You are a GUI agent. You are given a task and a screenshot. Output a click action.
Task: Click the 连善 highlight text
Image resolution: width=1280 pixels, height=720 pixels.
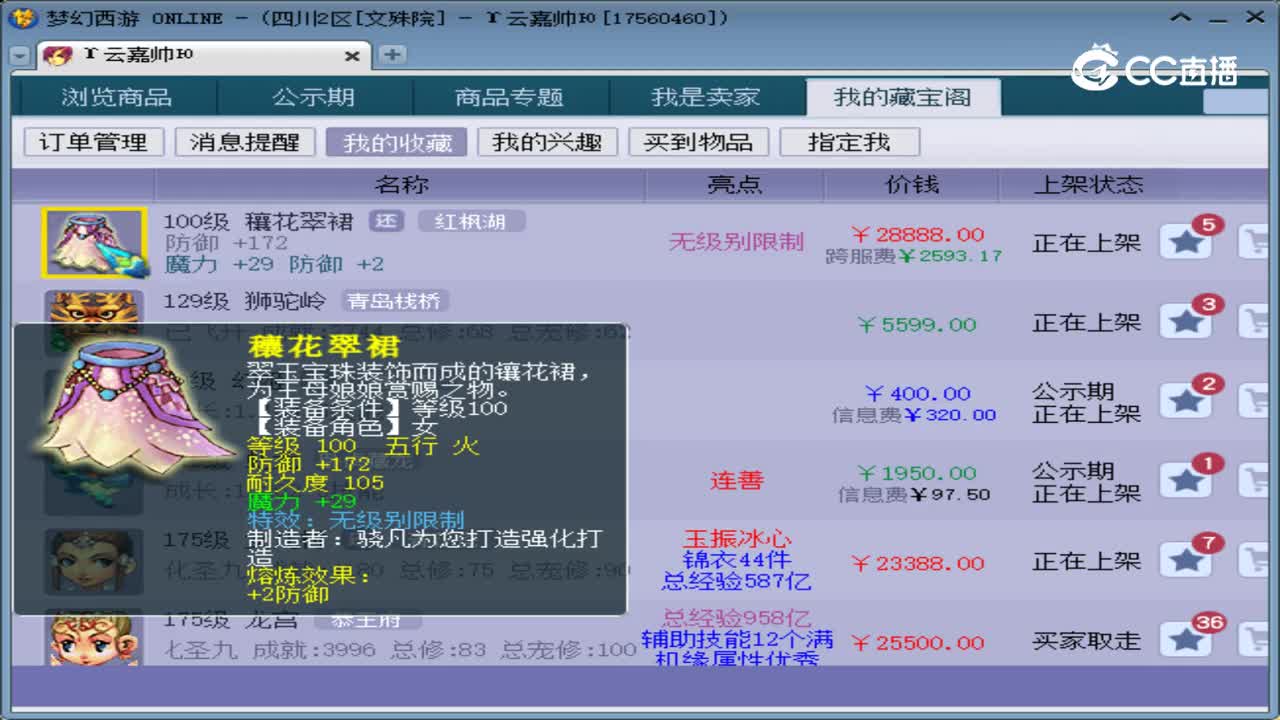pos(737,481)
